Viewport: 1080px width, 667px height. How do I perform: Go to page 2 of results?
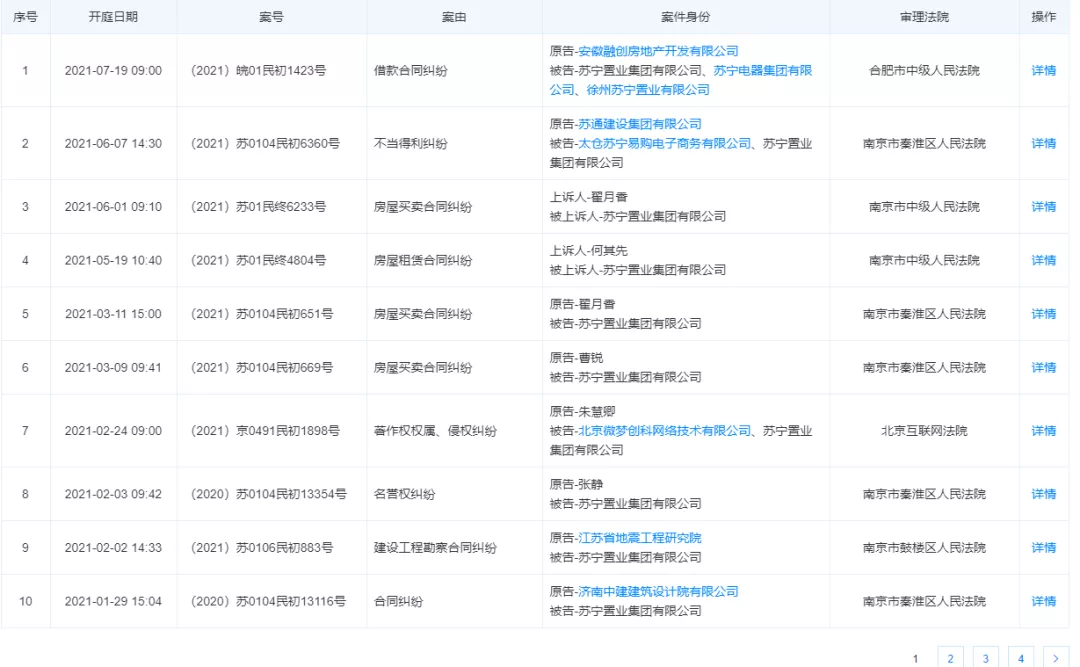(x=950, y=658)
